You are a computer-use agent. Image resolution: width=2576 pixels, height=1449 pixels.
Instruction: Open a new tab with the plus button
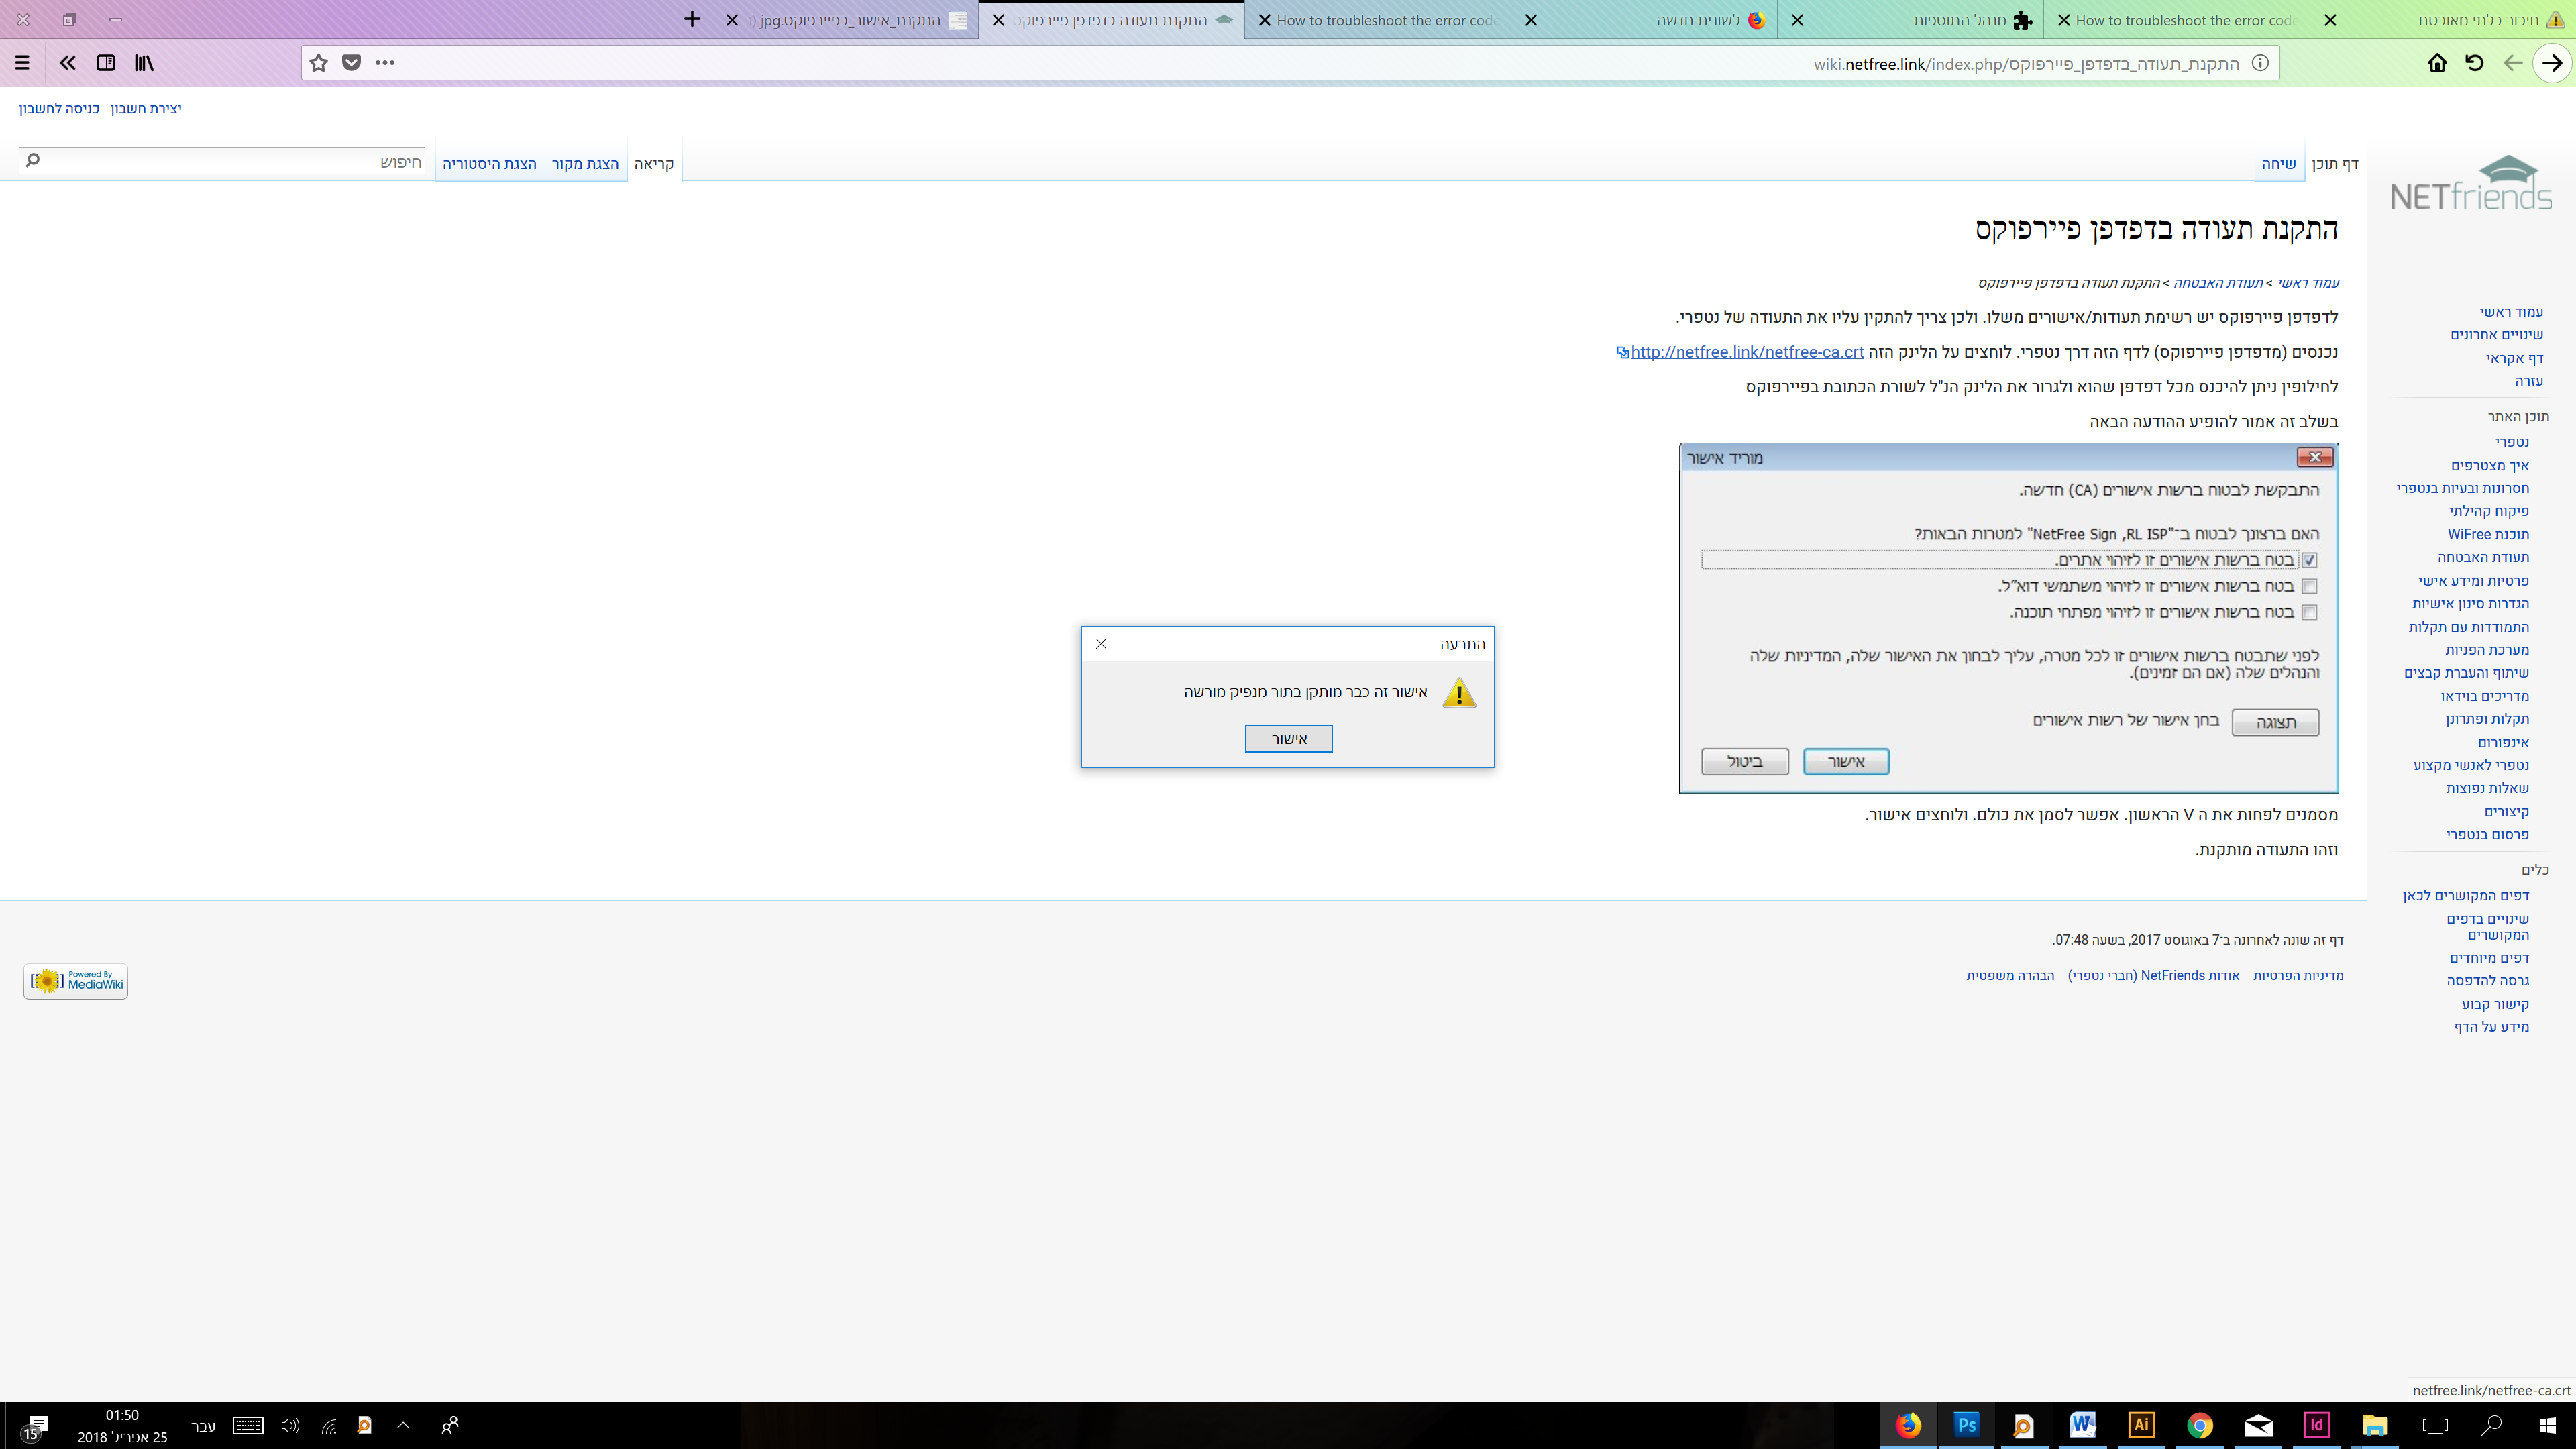click(692, 20)
